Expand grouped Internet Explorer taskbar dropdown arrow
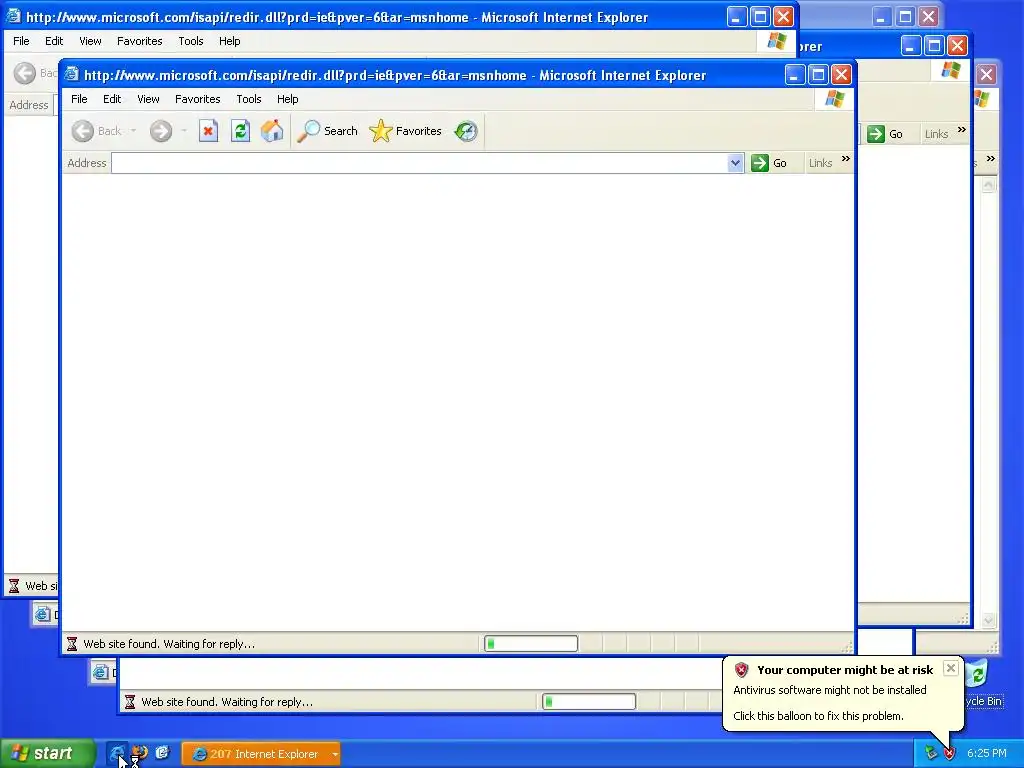Image resolution: width=1024 pixels, height=768 pixels. [335, 754]
